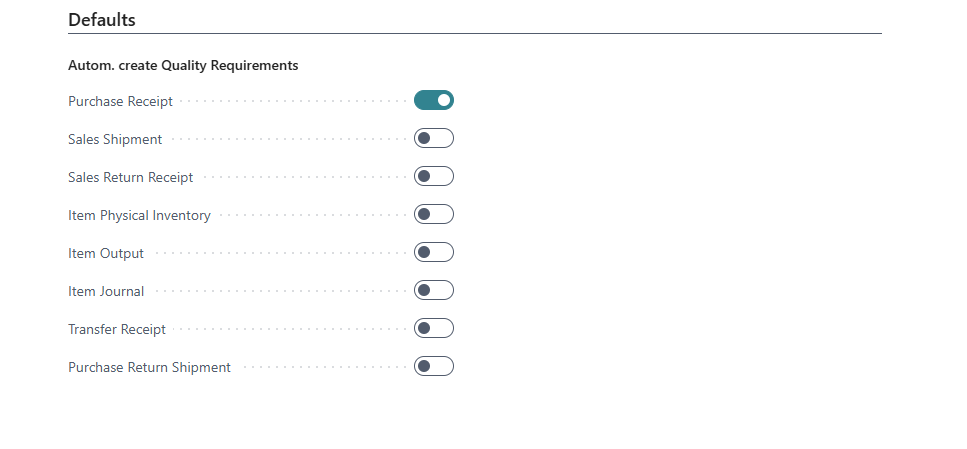
Task: Click the dotted leader after Item Journal
Action: 280,292
